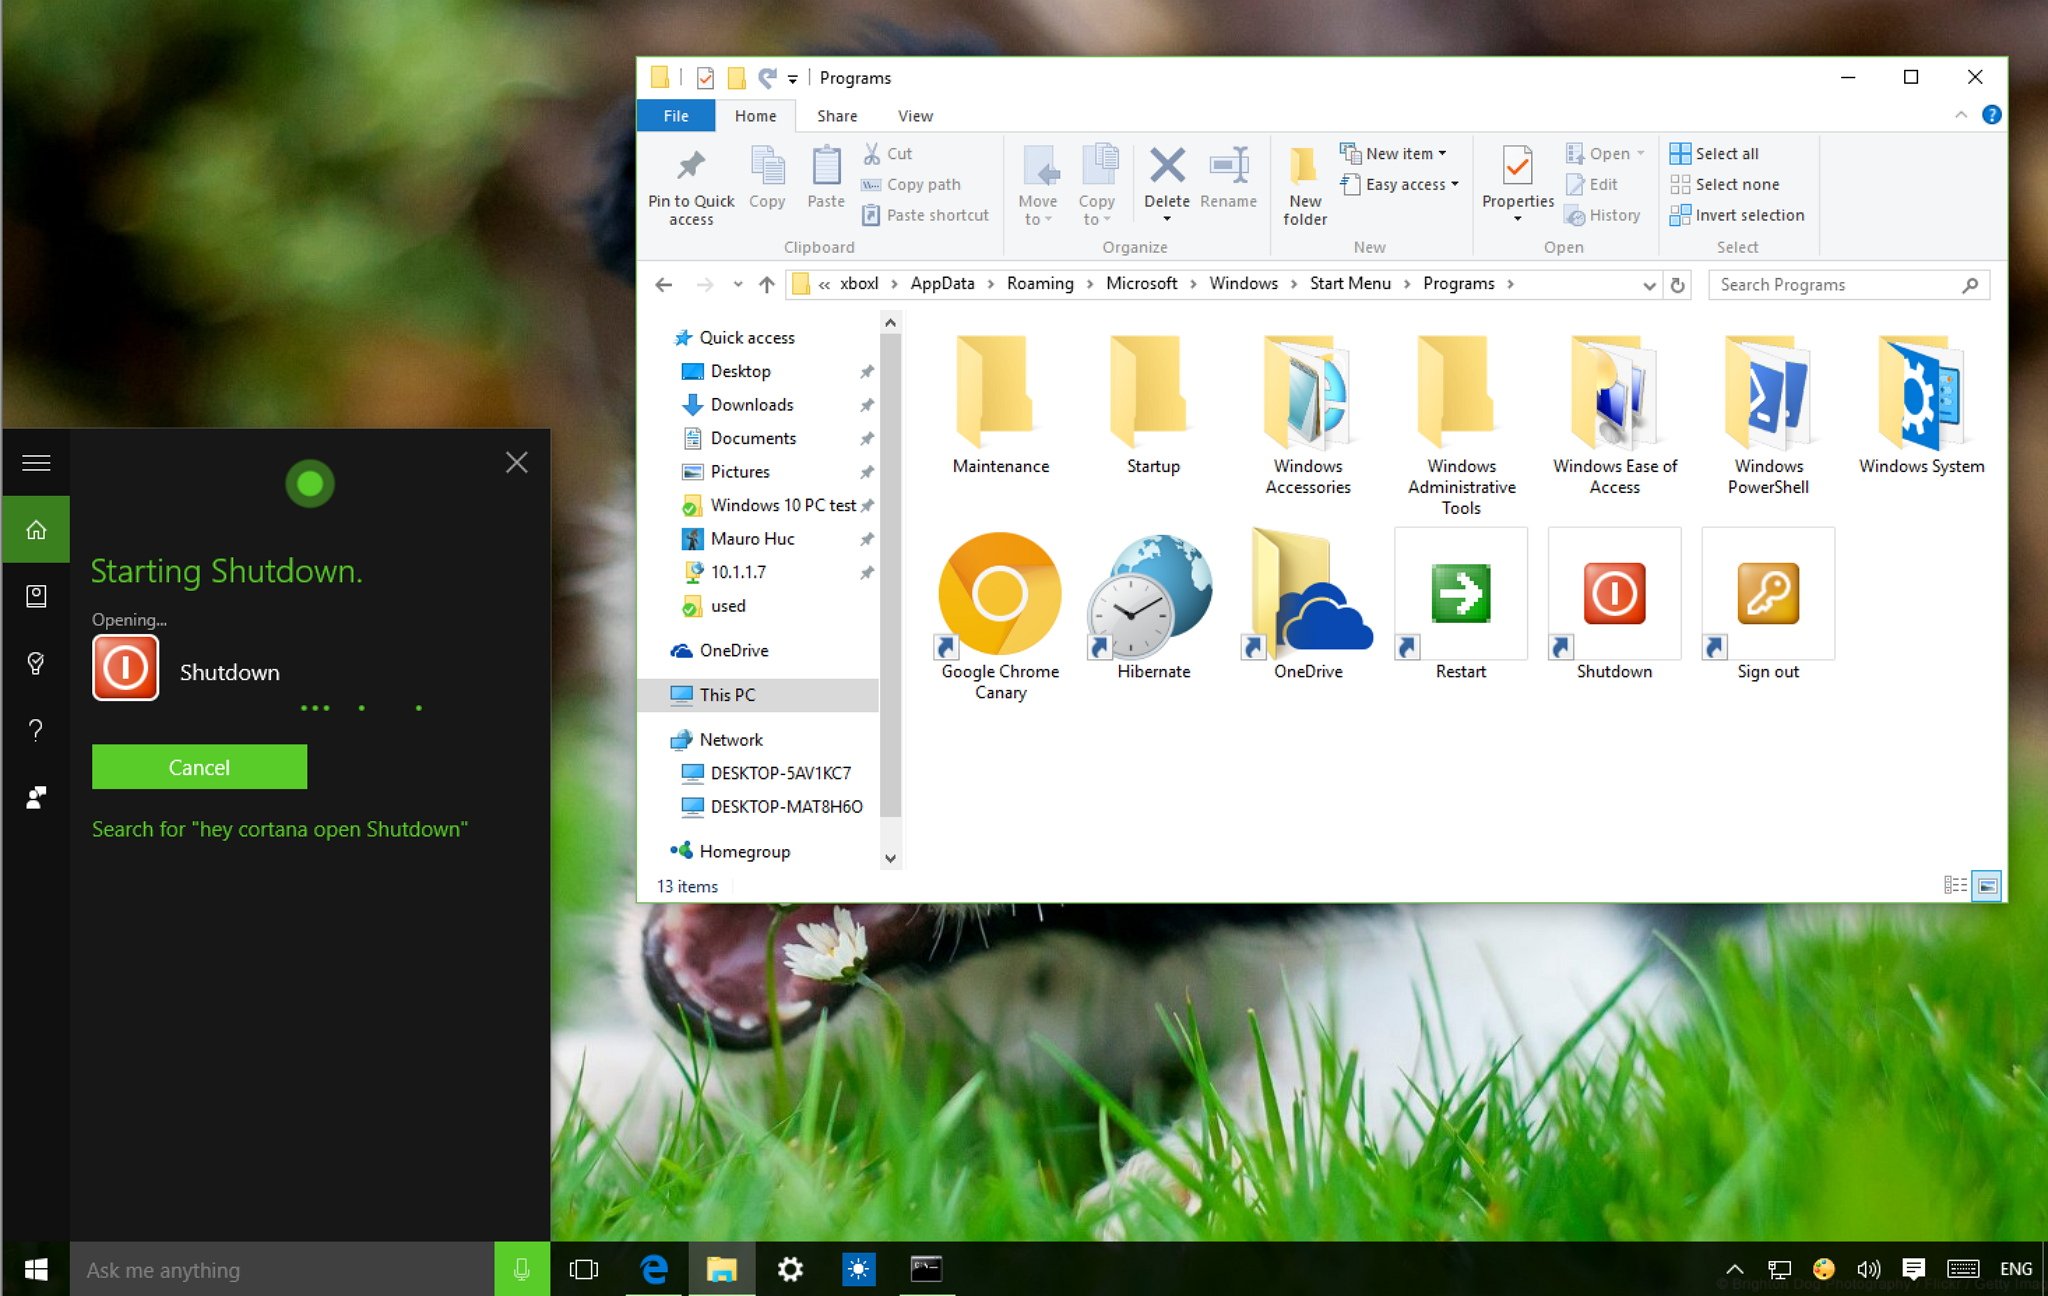2048x1296 pixels.
Task: Open the Help icon in Explorer
Action: pyautogui.click(x=1991, y=115)
